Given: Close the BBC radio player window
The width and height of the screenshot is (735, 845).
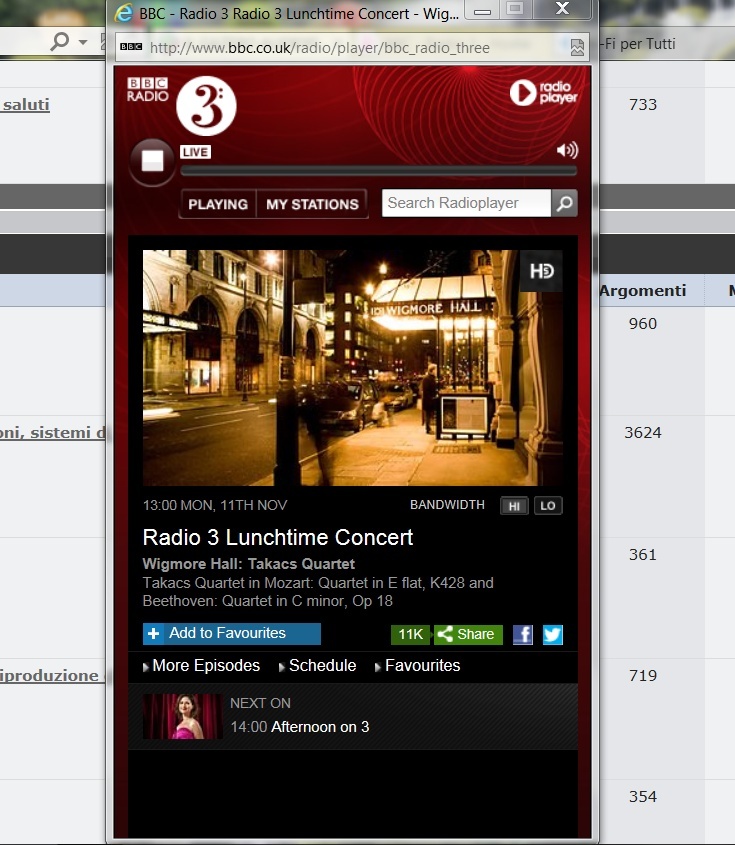Looking at the screenshot, I should 563,9.
